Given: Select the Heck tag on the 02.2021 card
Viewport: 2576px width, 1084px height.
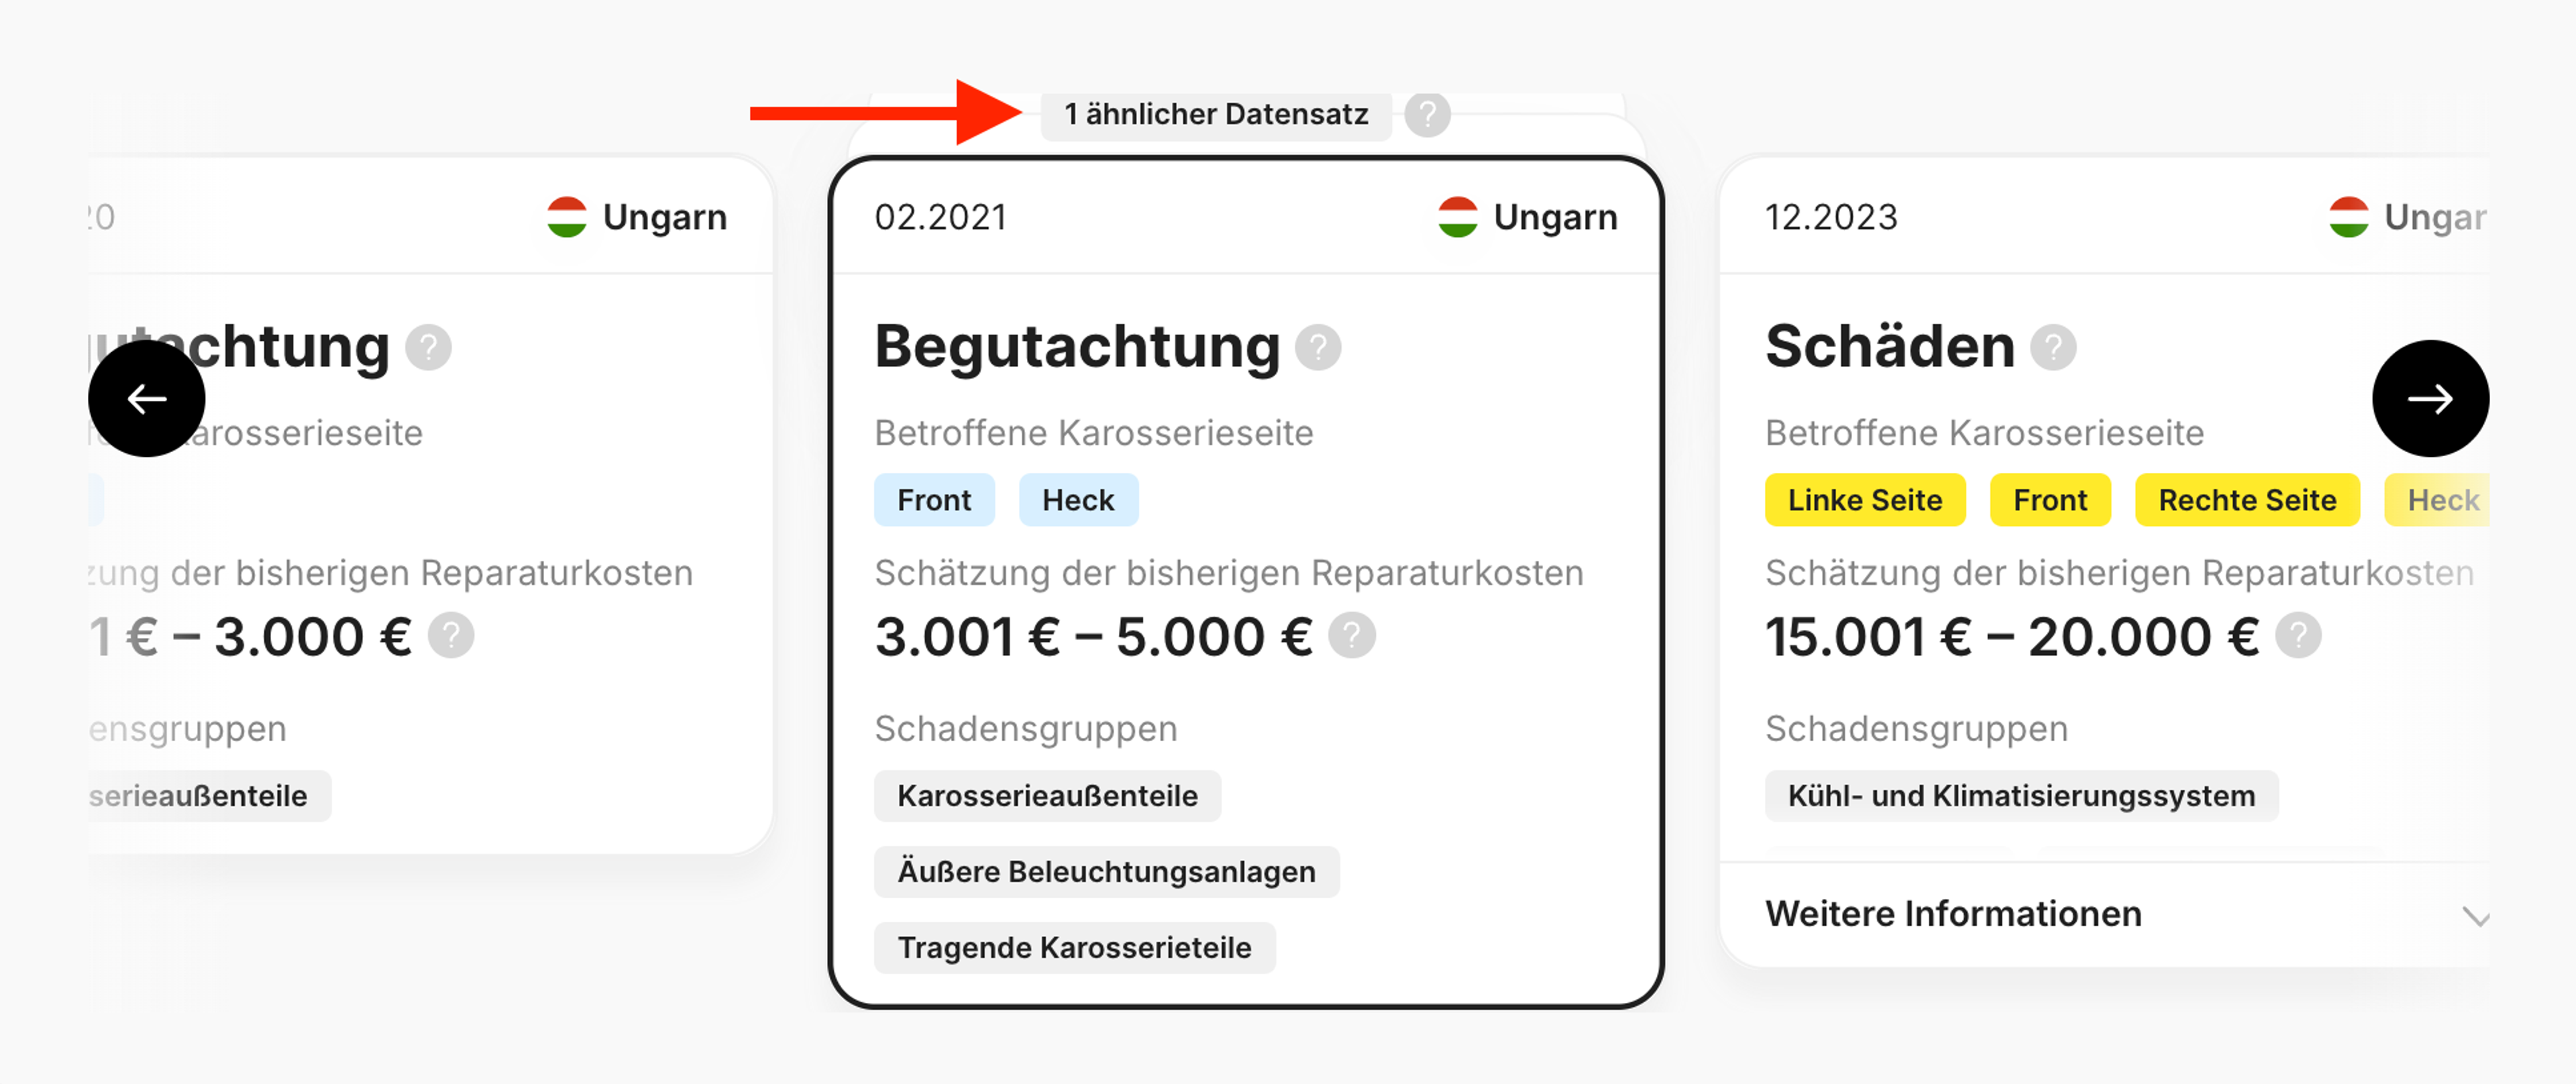Looking at the screenshot, I should pos(1078,499).
